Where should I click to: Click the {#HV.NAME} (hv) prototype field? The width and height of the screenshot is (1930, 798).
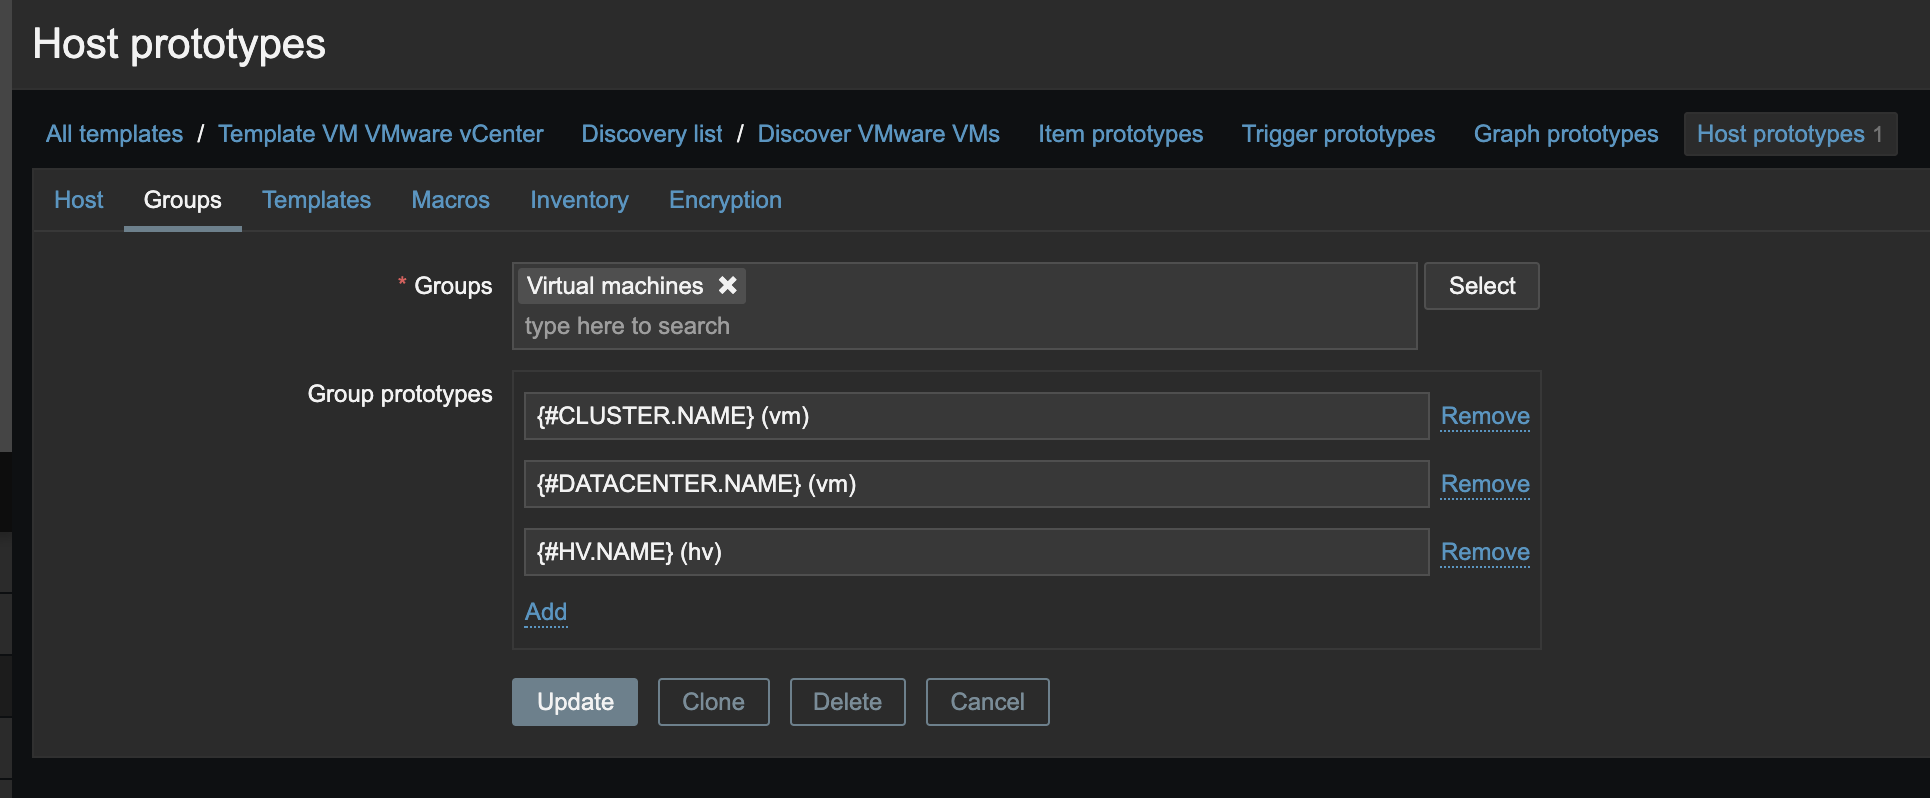click(975, 552)
